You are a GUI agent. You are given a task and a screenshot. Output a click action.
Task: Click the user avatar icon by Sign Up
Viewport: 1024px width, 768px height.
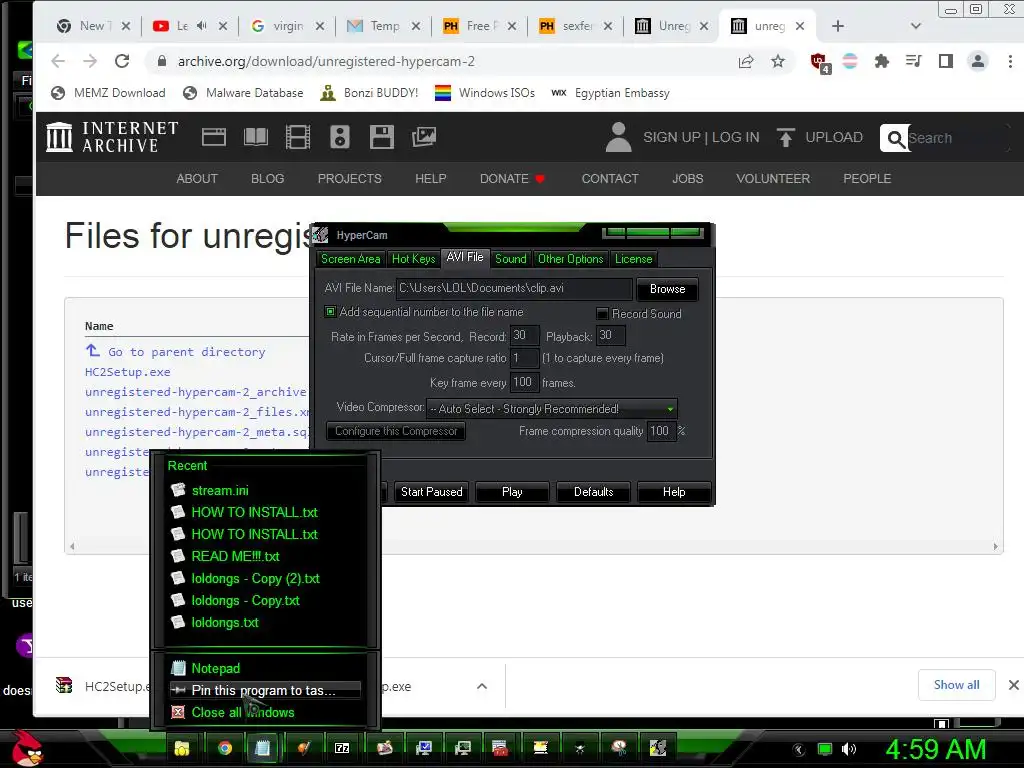[x=618, y=137]
